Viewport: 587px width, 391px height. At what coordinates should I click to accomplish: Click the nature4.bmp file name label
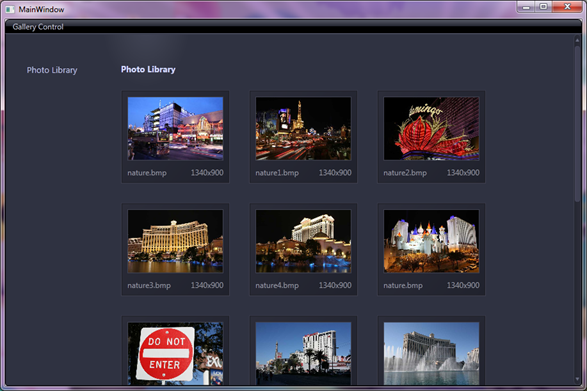coord(277,285)
